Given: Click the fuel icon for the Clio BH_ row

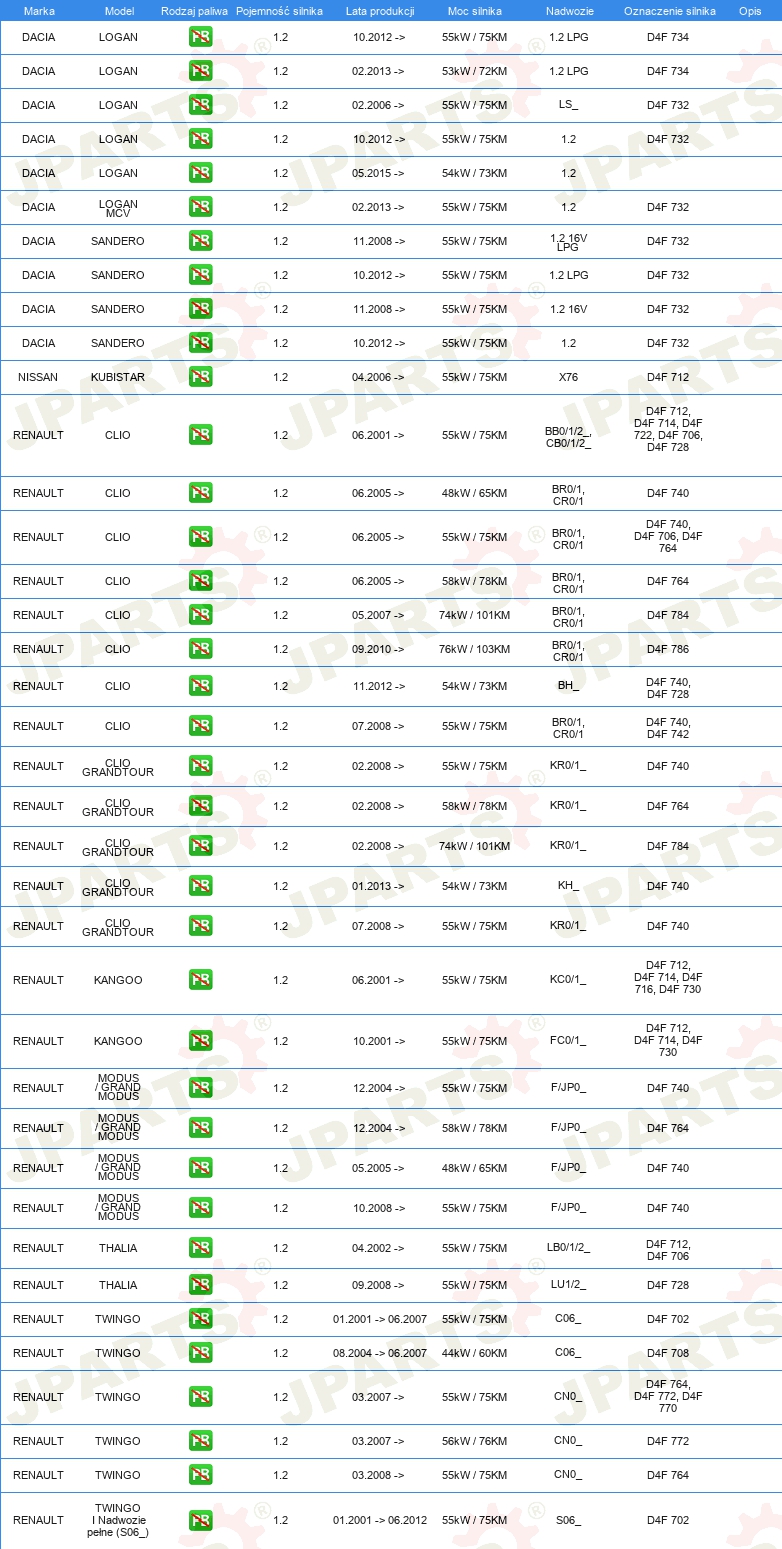Looking at the screenshot, I should coord(200,686).
